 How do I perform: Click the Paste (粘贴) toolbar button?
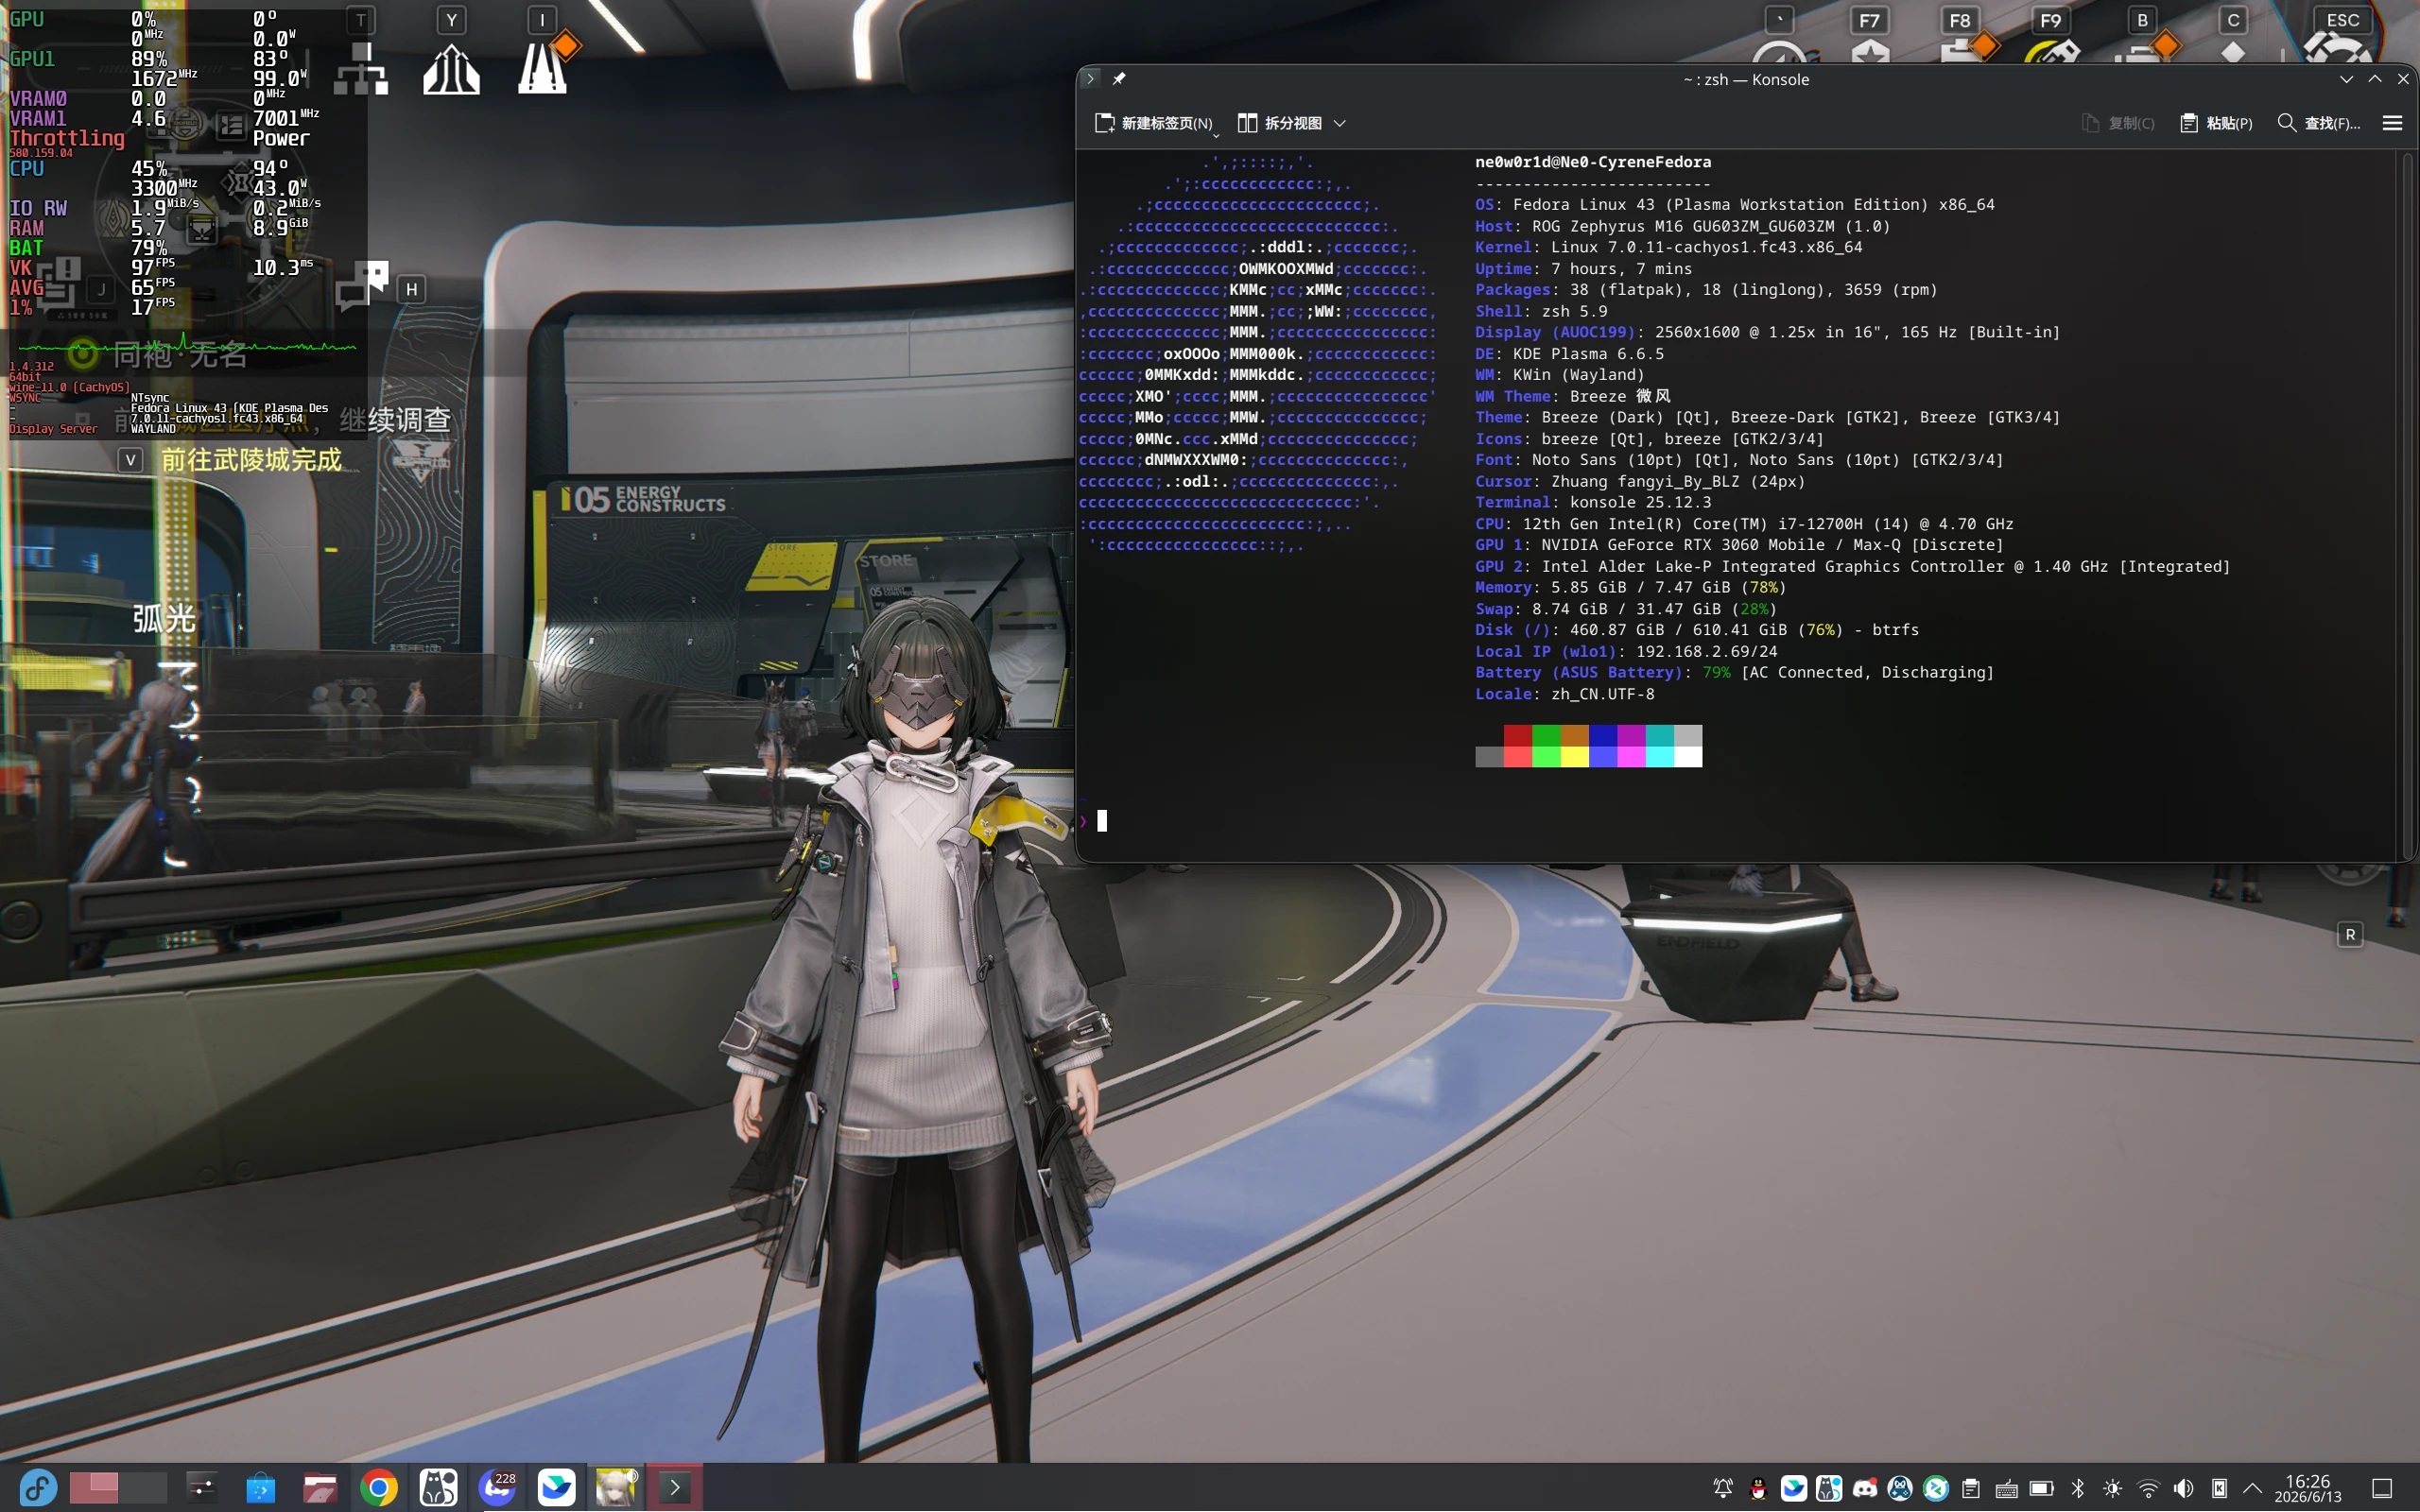pos(2216,123)
